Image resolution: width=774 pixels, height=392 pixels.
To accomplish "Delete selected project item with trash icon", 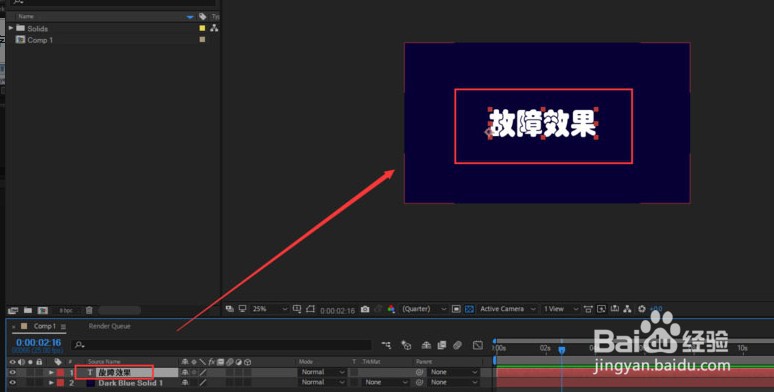I will (89, 310).
